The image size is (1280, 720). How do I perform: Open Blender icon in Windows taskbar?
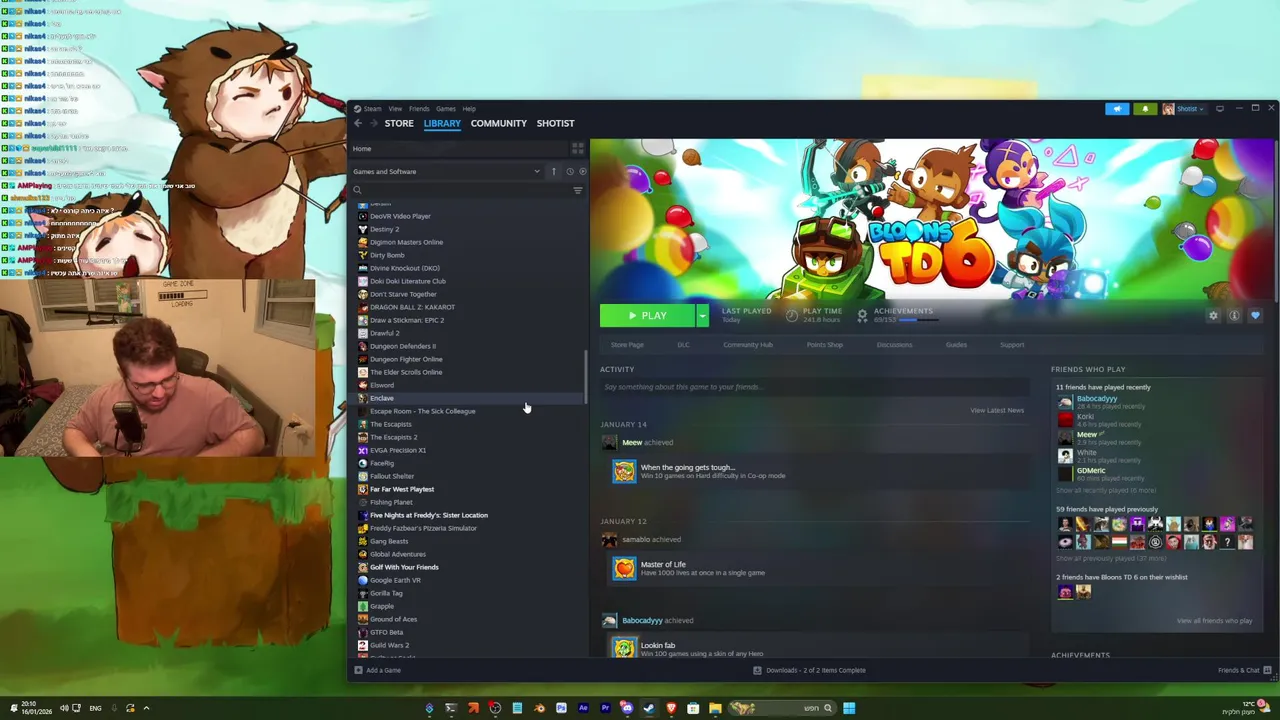[x=539, y=708]
